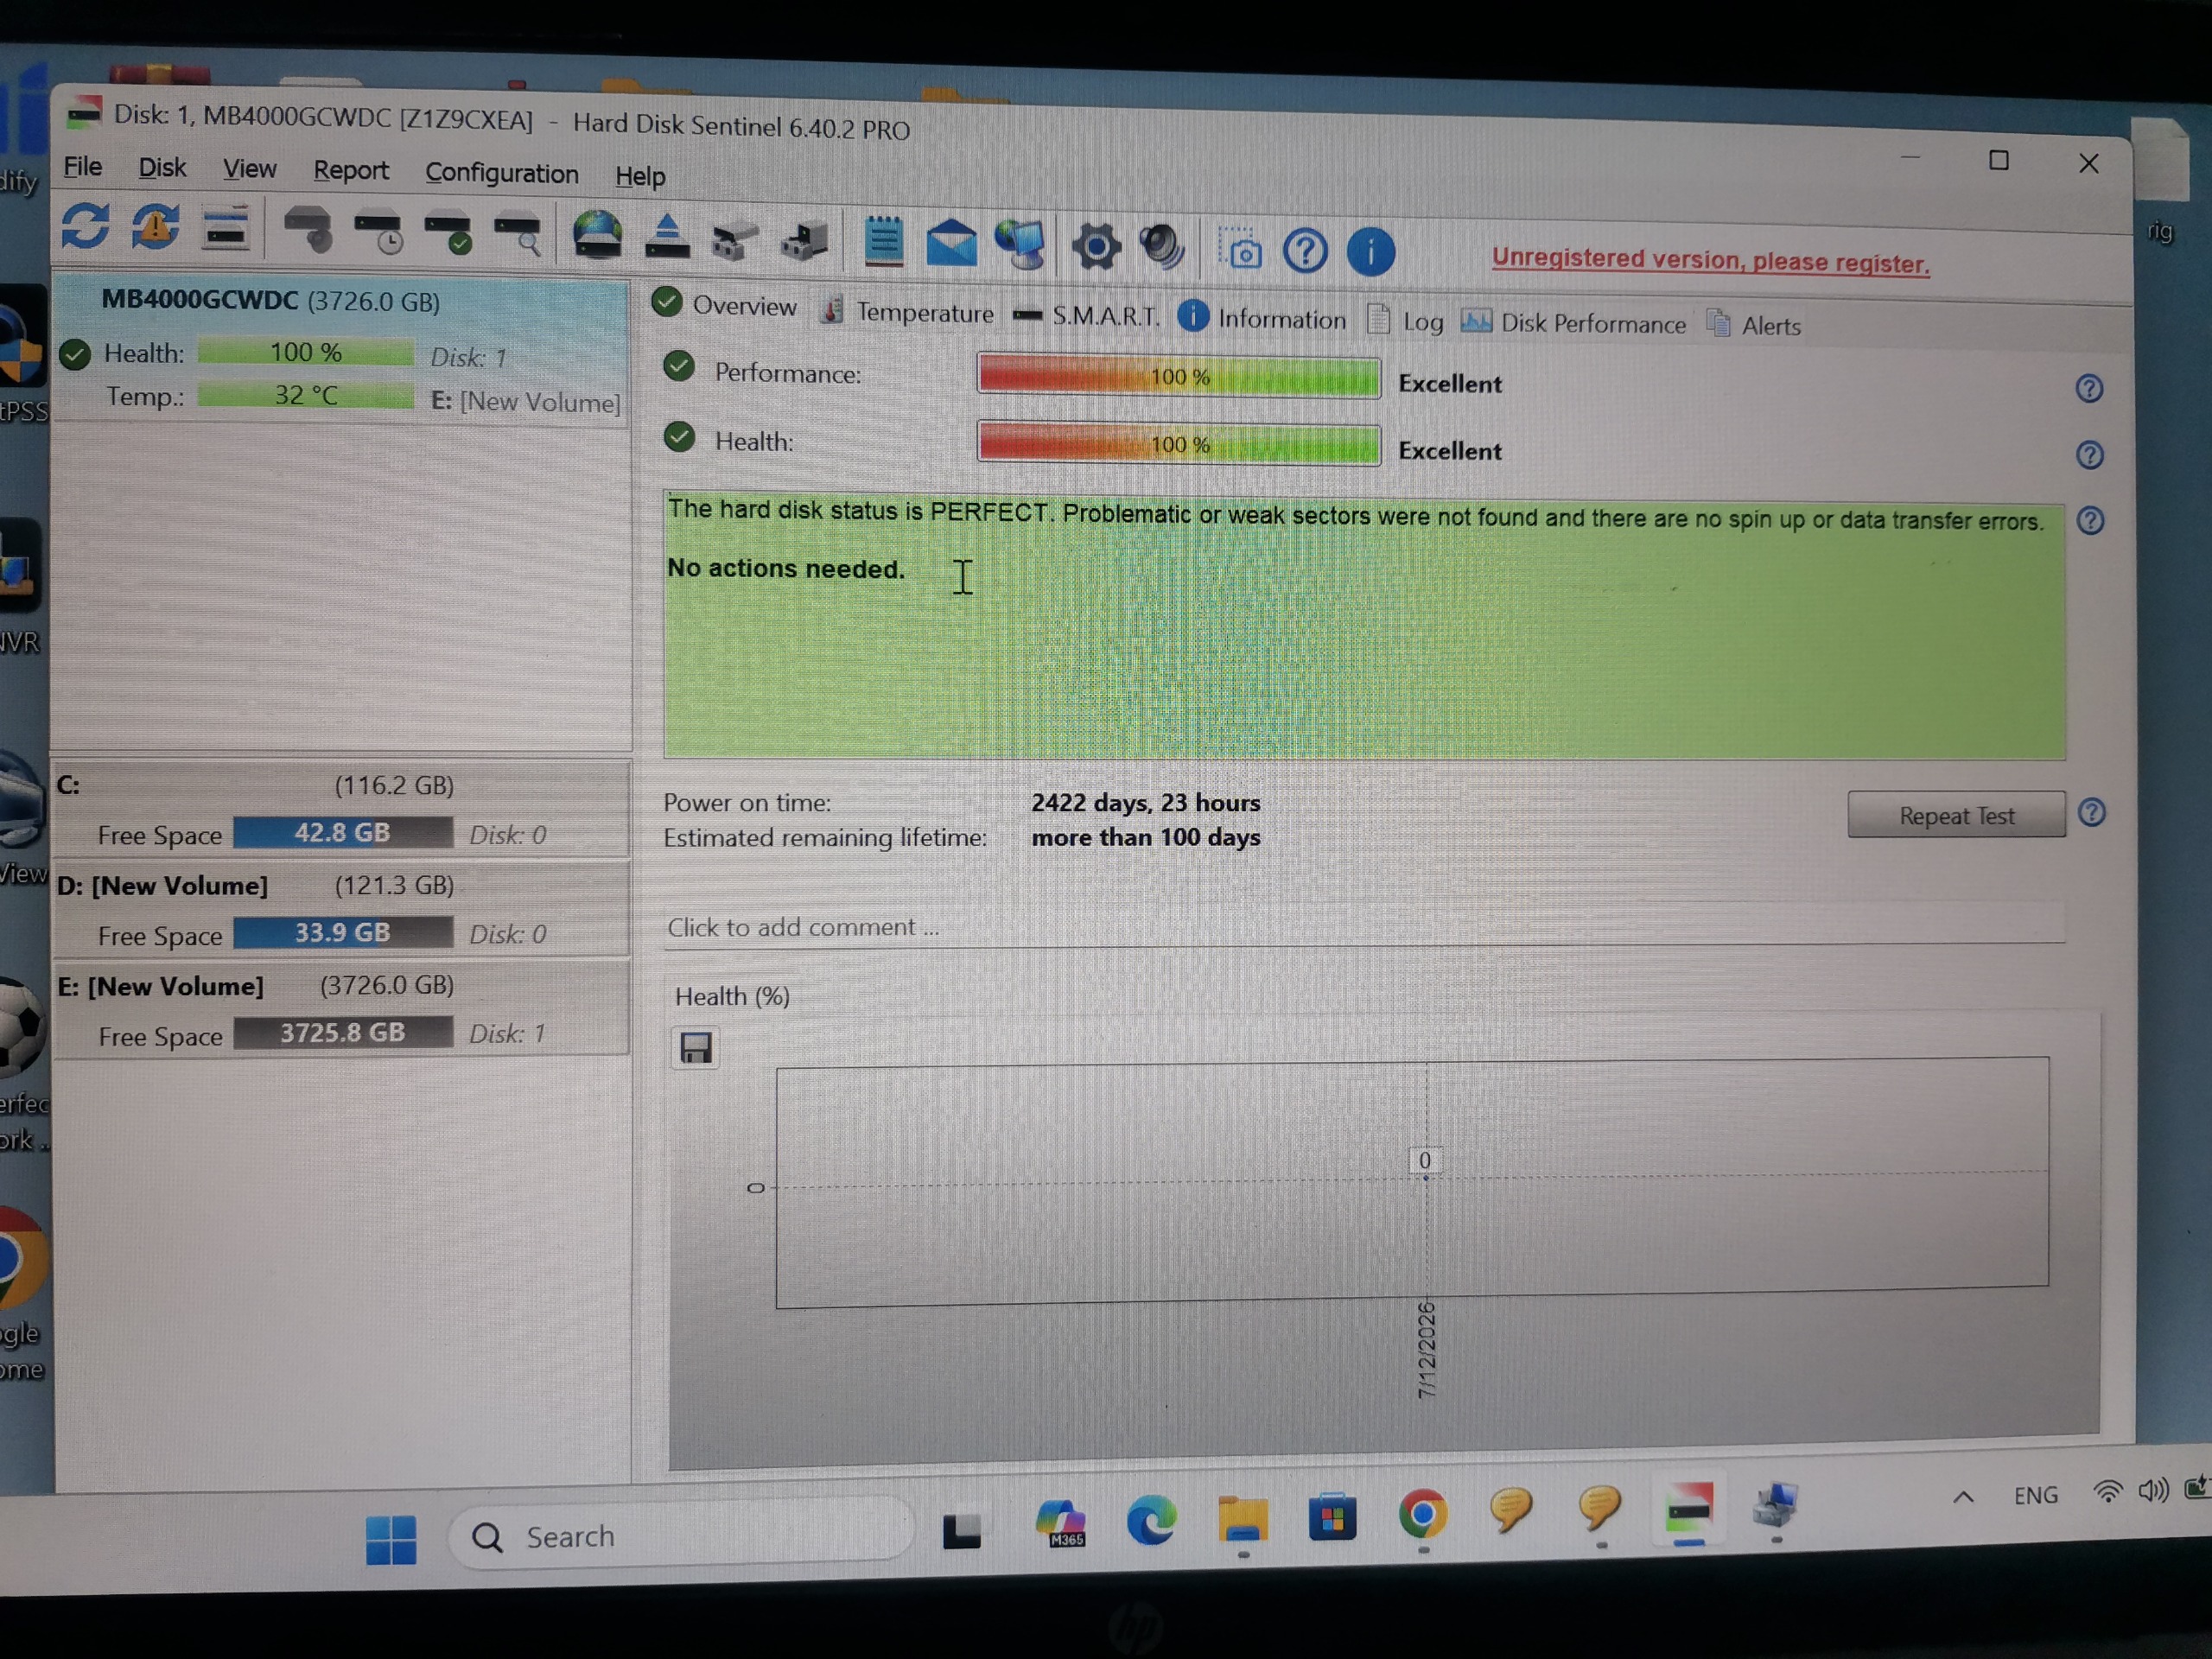Open the Disk menu

162,168
